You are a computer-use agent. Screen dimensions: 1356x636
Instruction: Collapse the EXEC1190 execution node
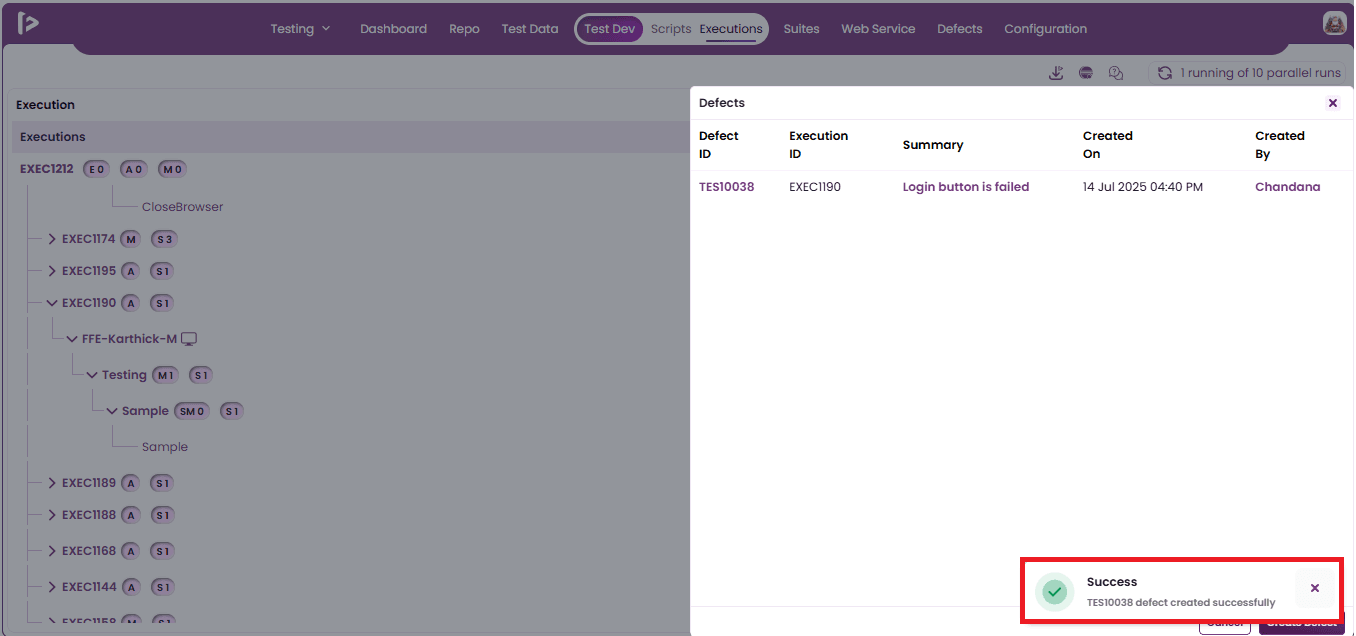click(52, 303)
